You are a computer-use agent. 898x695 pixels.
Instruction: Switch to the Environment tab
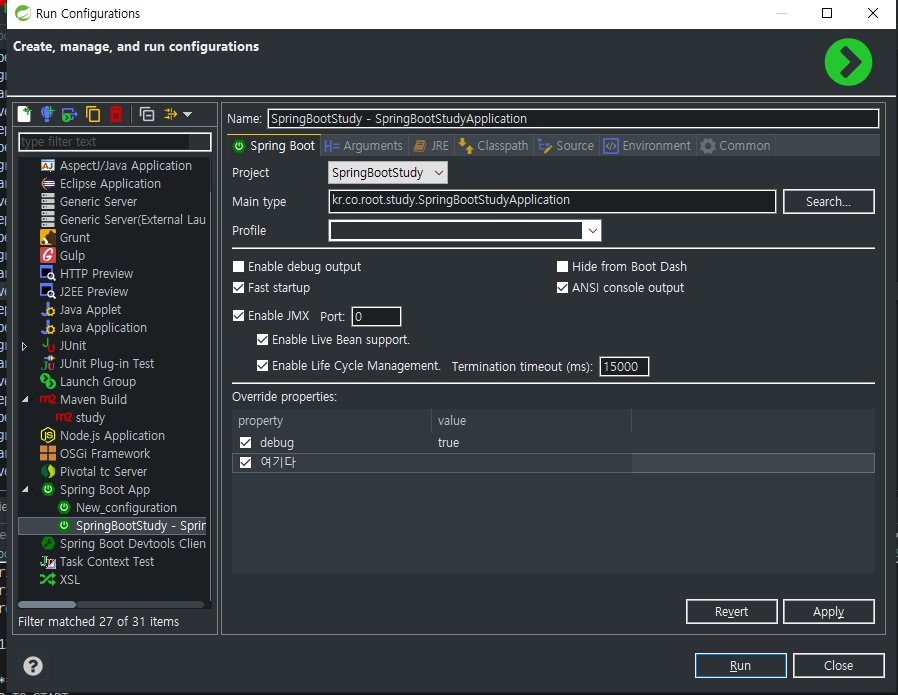648,146
